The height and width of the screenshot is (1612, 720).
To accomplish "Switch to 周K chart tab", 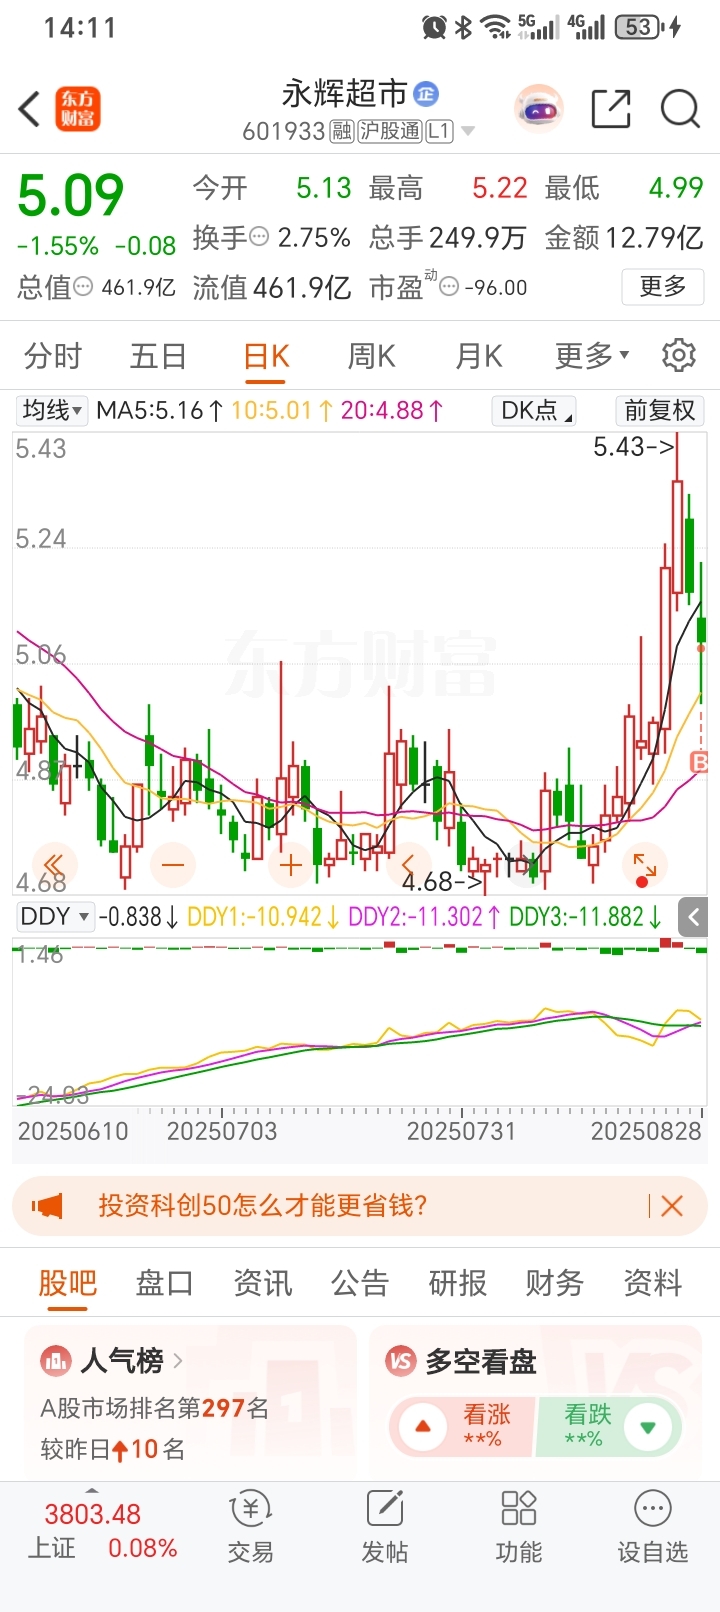I will click(371, 355).
